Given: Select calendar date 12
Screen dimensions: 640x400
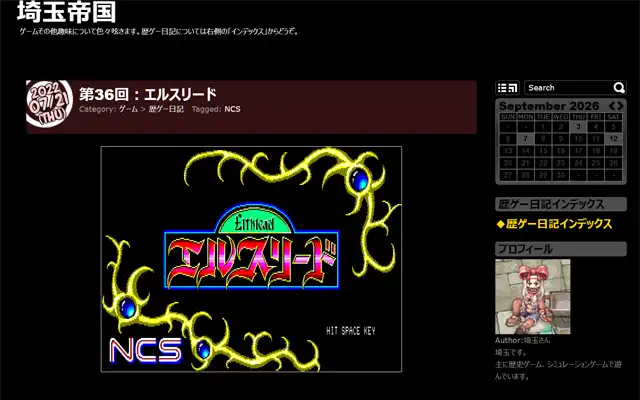Looking at the screenshot, I should tap(613, 139).
